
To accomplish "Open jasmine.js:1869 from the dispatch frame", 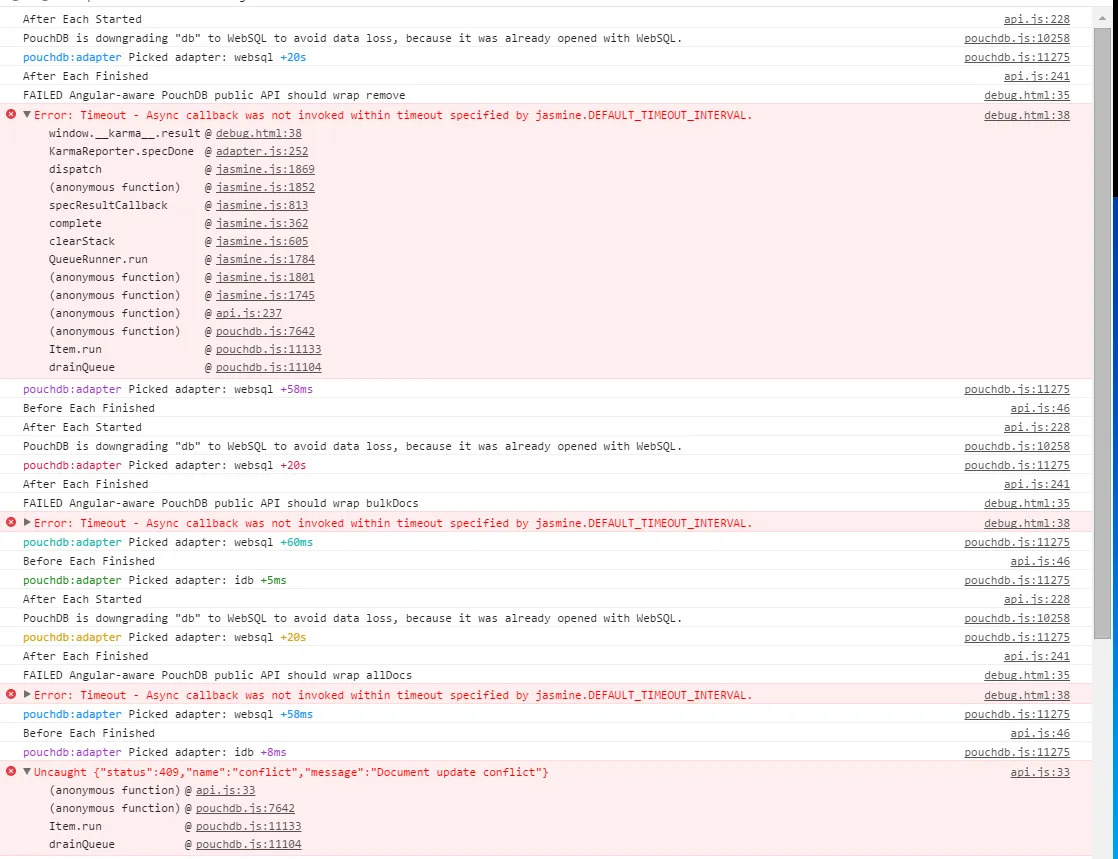I will 265,169.
